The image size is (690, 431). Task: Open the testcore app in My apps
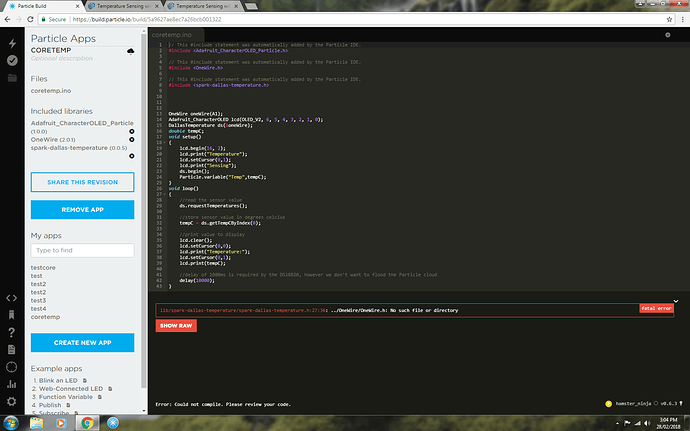tap(43, 268)
